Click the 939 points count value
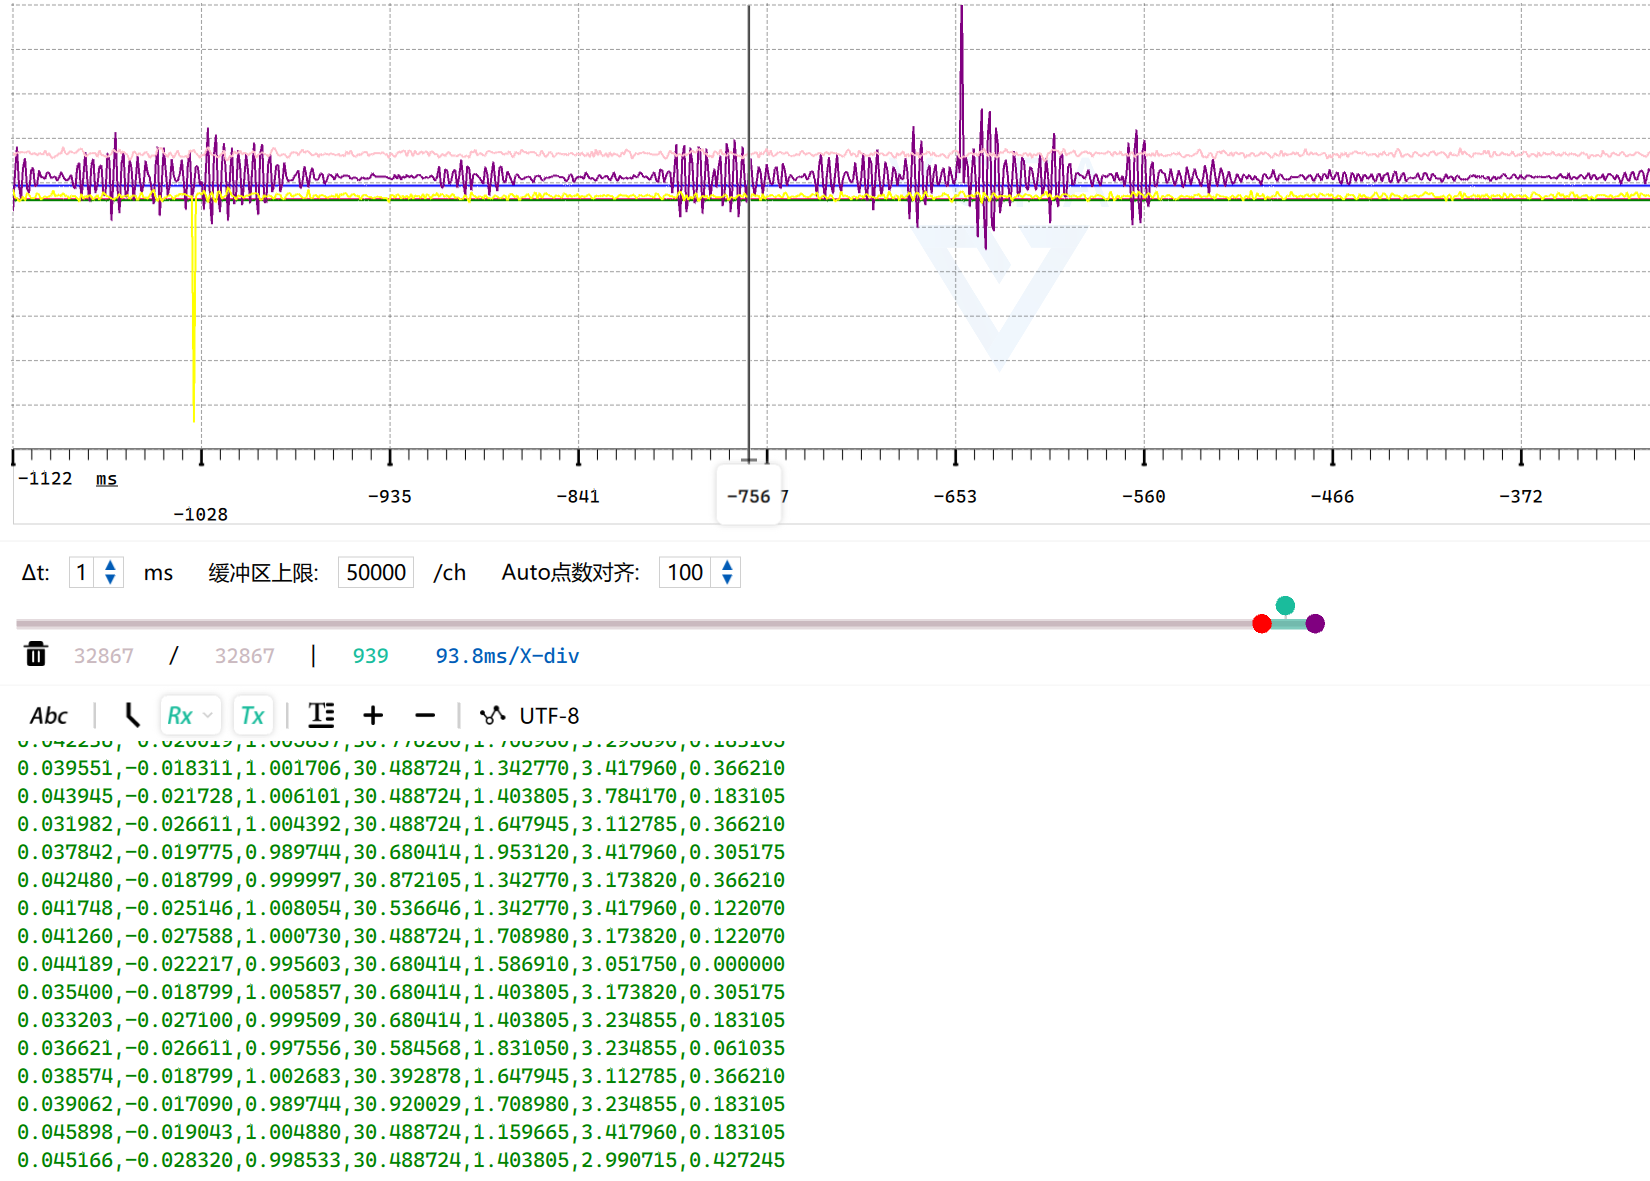1650x1181 pixels. [370, 656]
